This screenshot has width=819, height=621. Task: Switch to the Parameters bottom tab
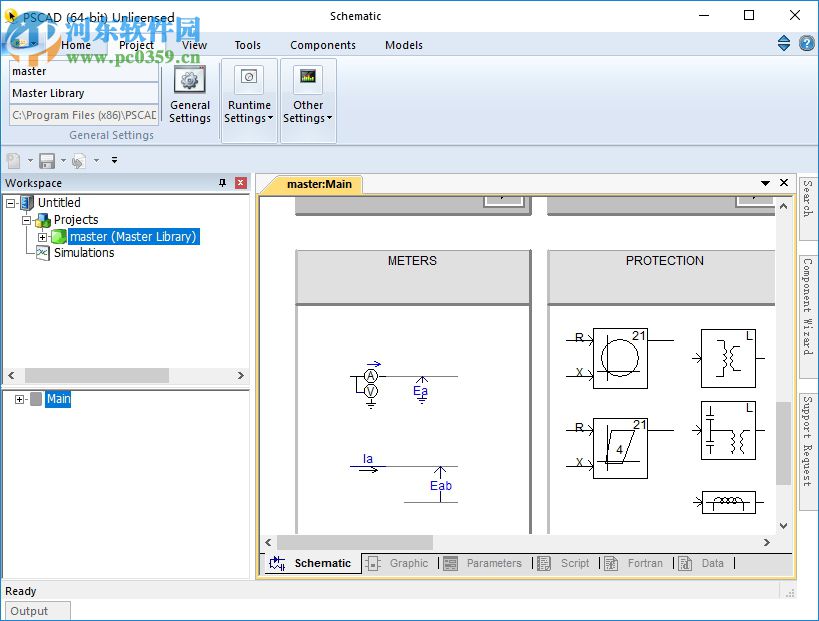(x=493, y=563)
